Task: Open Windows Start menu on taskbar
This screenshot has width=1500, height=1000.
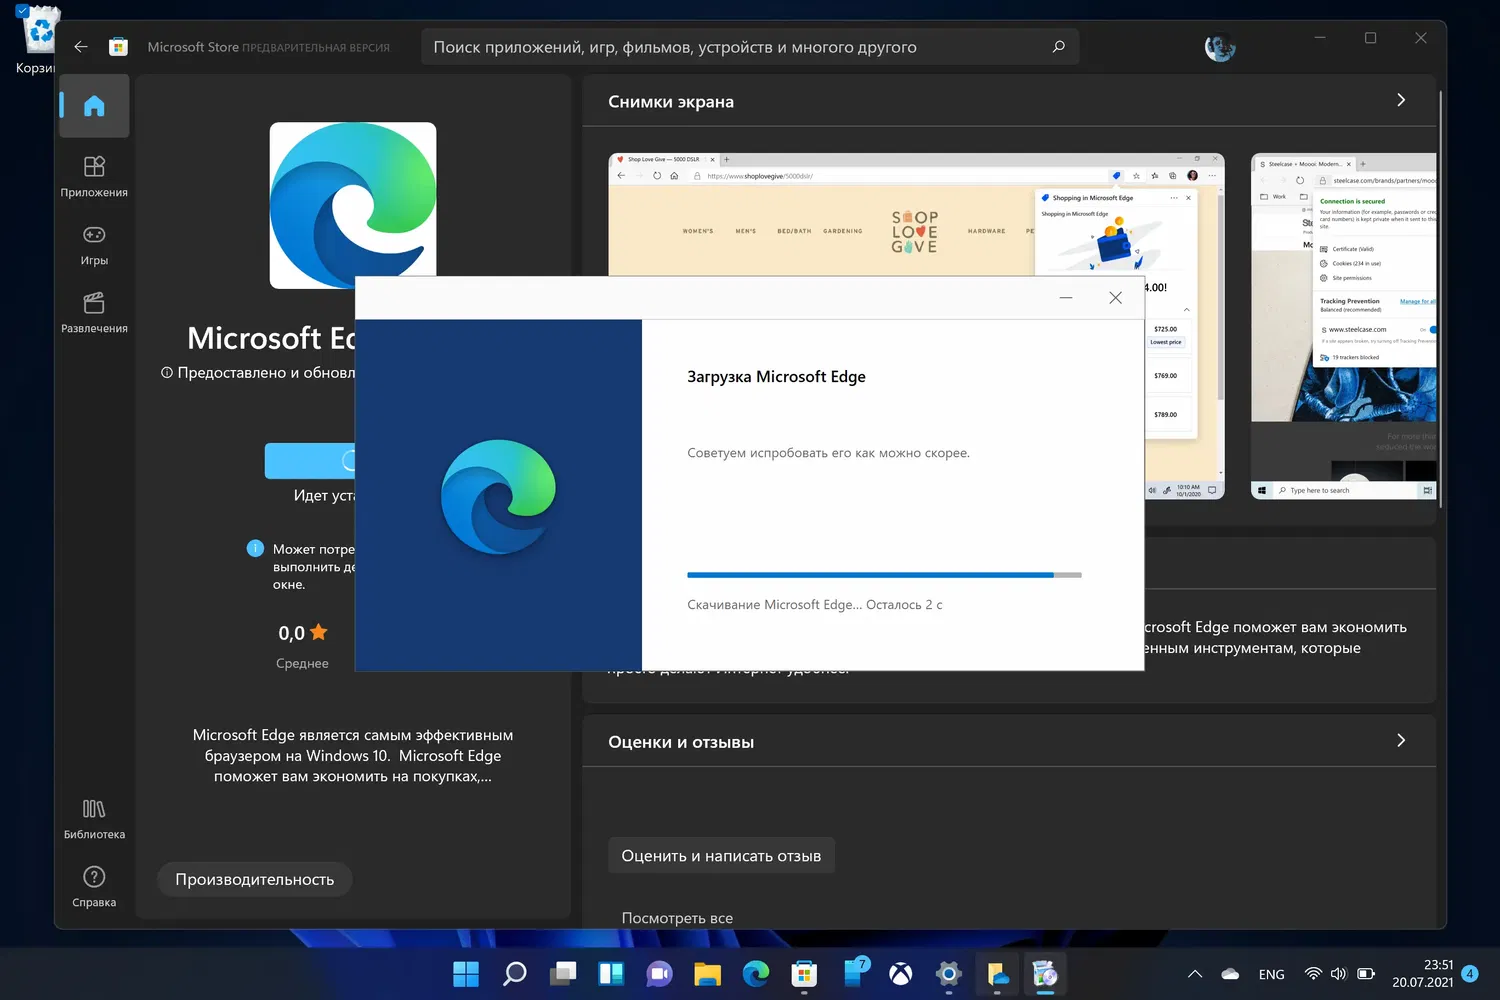Action: click(466, 974)
